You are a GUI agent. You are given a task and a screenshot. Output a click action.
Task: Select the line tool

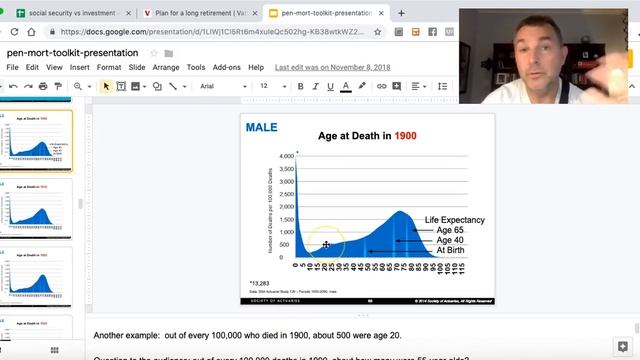coord(173,86)
